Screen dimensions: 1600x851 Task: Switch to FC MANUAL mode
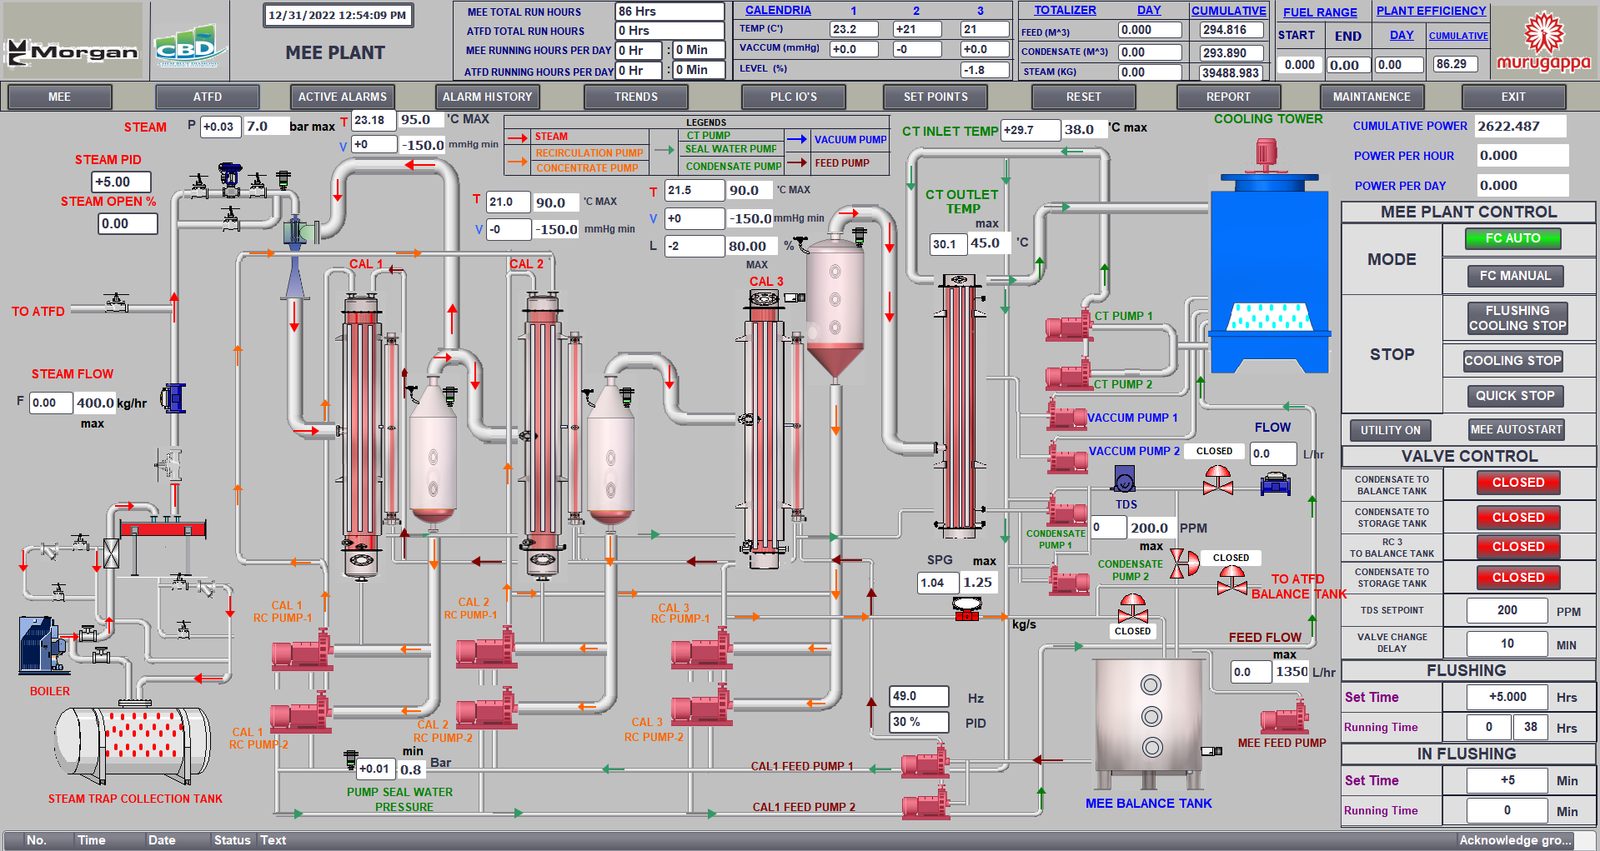pyautogui.click(x=1514, y=276)
